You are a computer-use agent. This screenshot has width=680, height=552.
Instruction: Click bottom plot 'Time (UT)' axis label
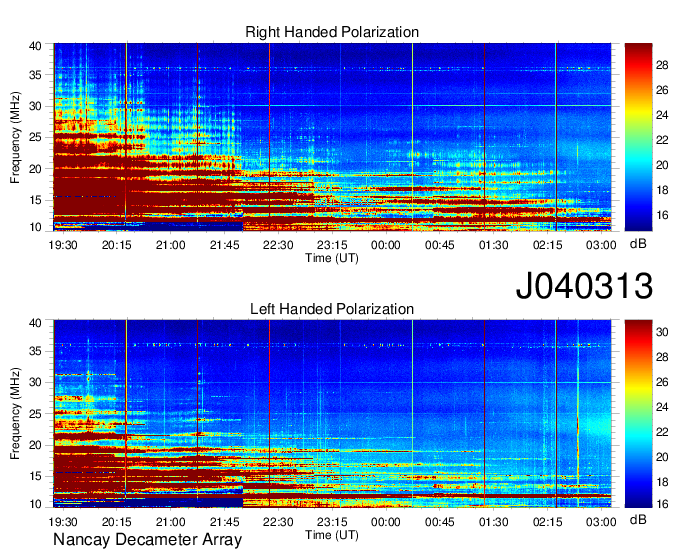tap(332, 535)
